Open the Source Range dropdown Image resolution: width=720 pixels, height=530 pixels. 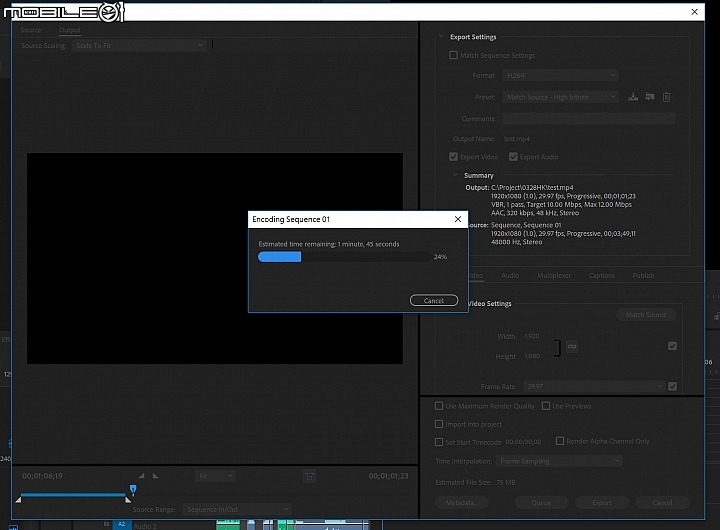pyautogui.click(x=237, y=509)
